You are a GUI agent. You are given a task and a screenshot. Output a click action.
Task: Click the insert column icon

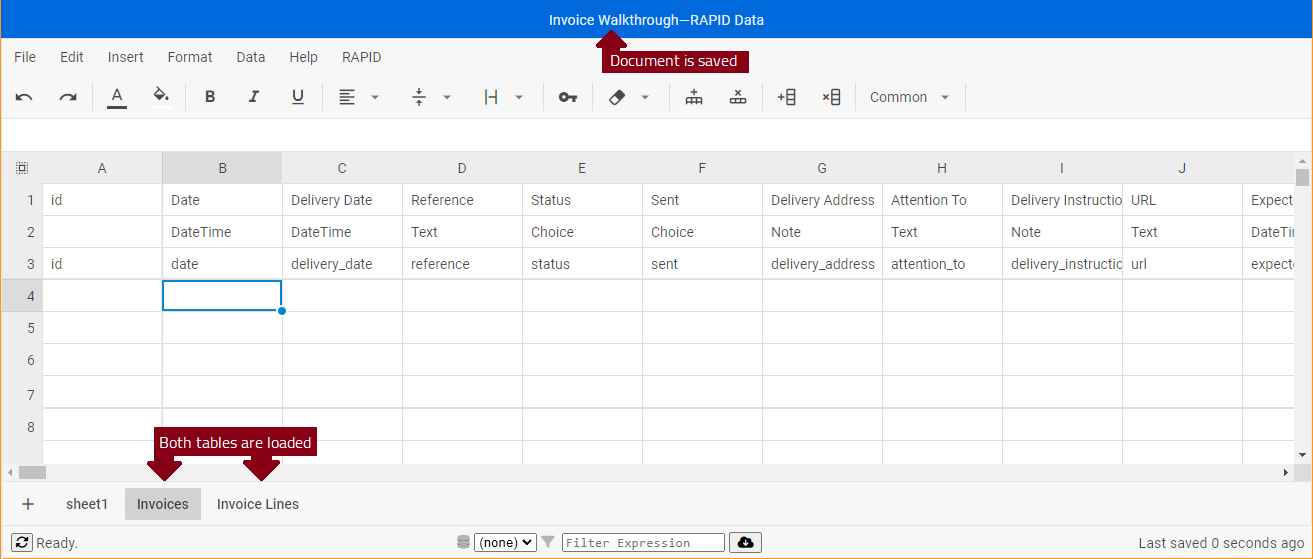(x=787, y=97)
